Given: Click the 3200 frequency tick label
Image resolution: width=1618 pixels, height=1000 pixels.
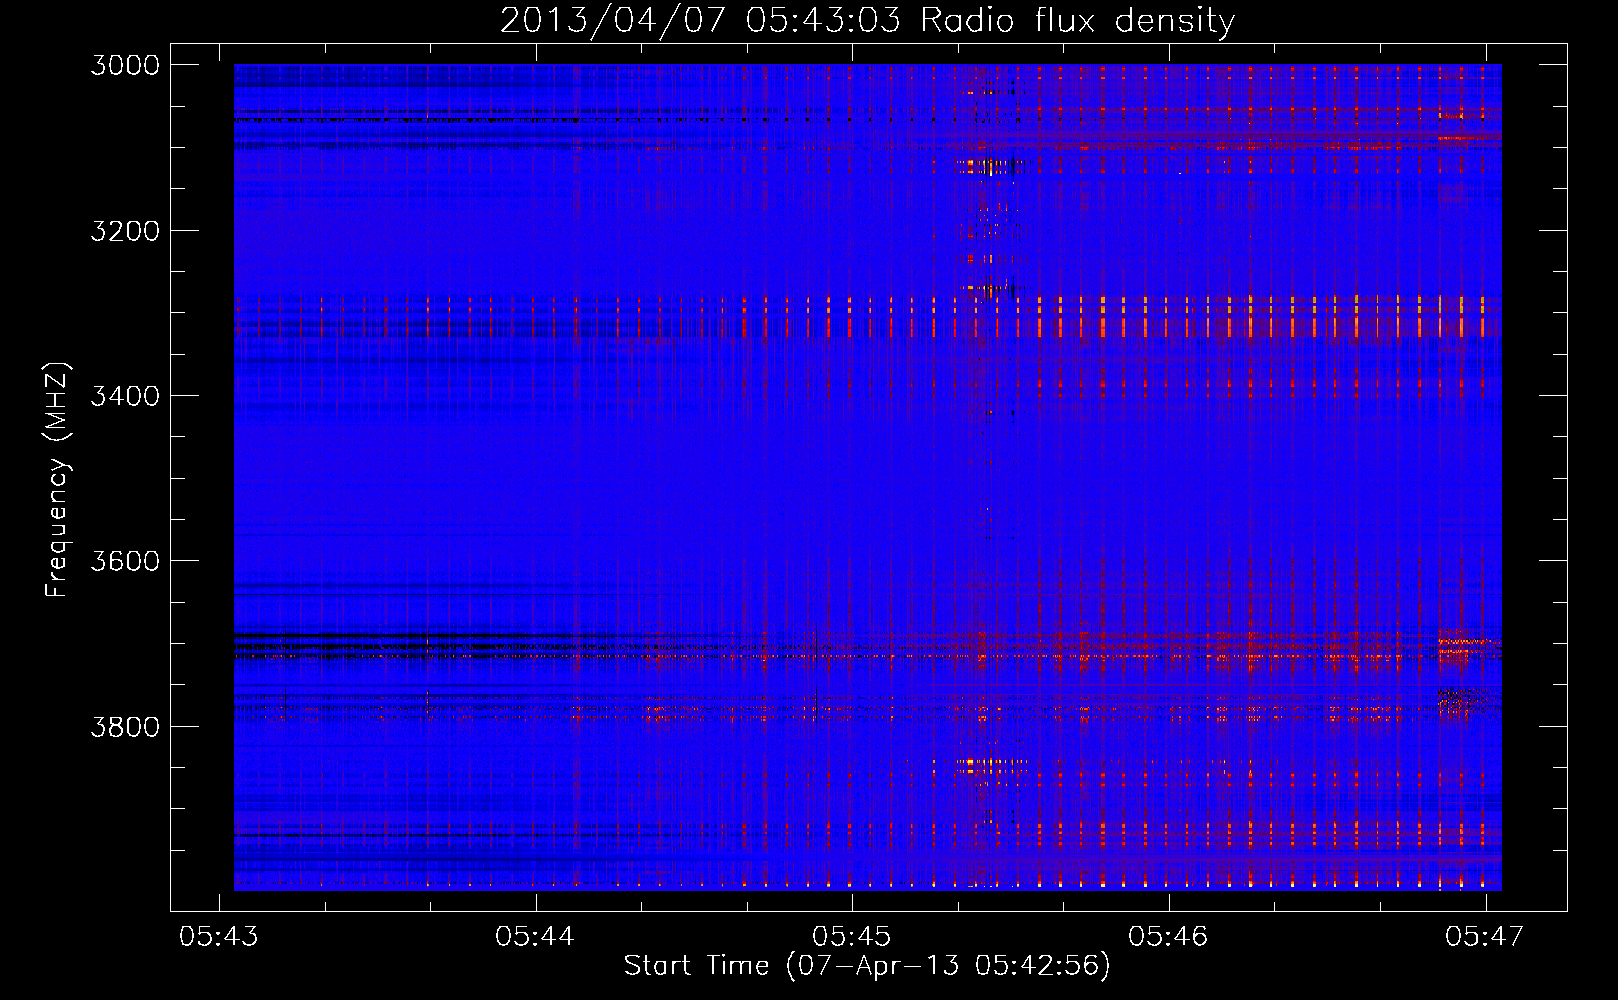Looking at the screenshot, I should click(125, 231).
